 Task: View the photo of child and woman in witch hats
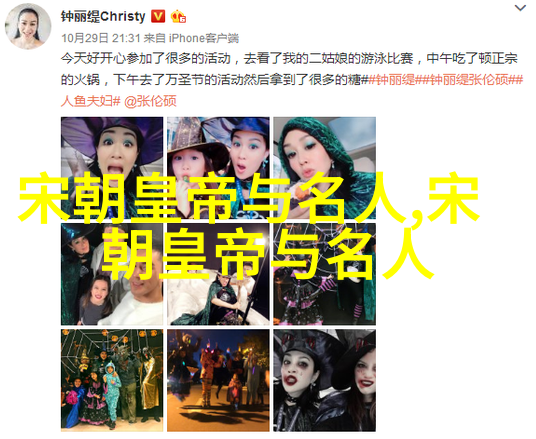click(x=218, y=168)
